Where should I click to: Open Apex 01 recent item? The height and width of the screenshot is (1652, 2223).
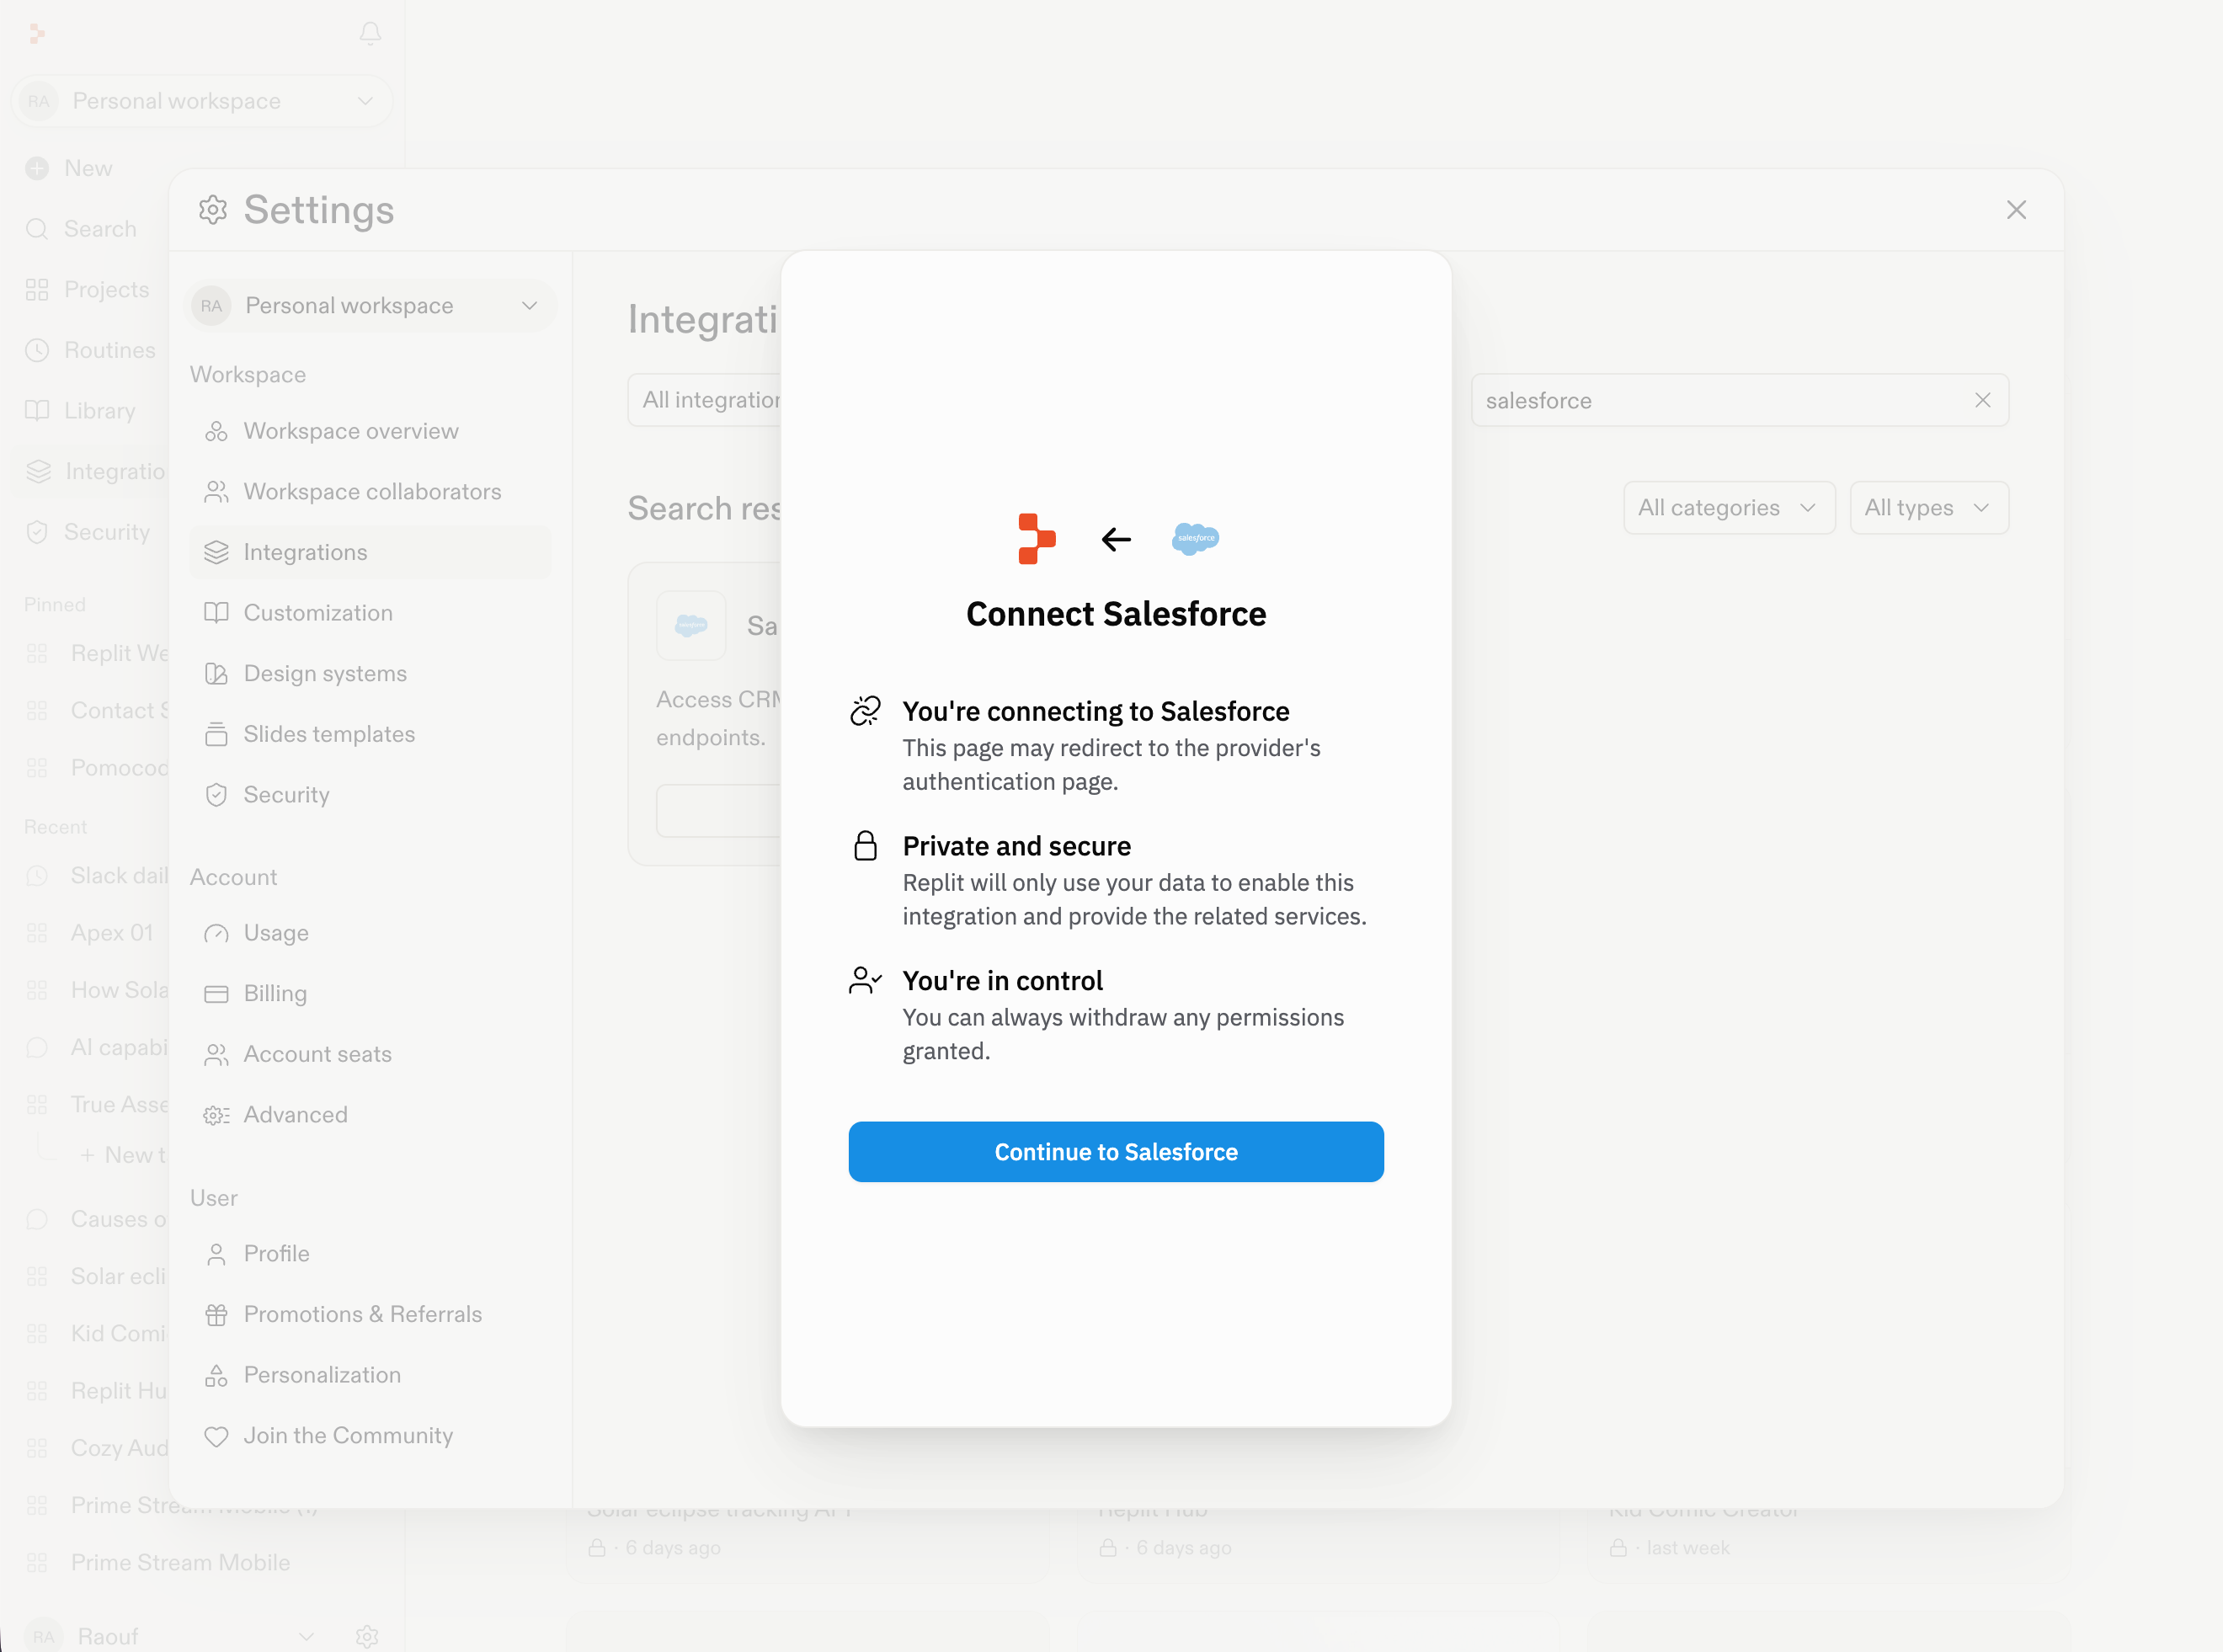tap(112, 933)
